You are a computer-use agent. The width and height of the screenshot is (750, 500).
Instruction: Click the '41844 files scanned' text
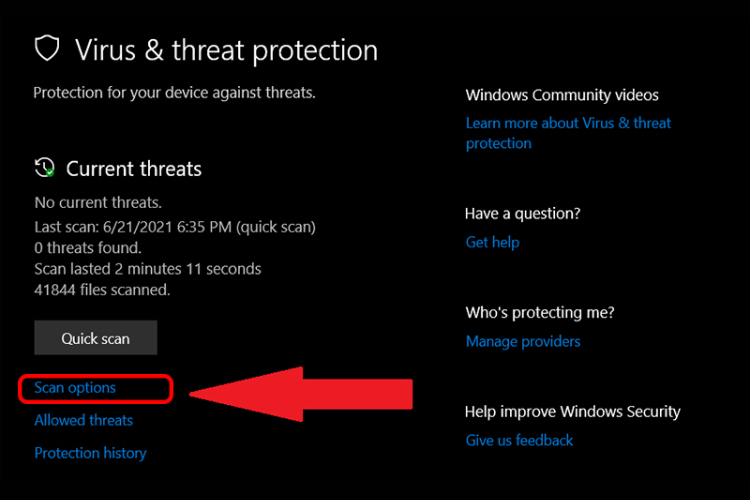pos(102,290)
